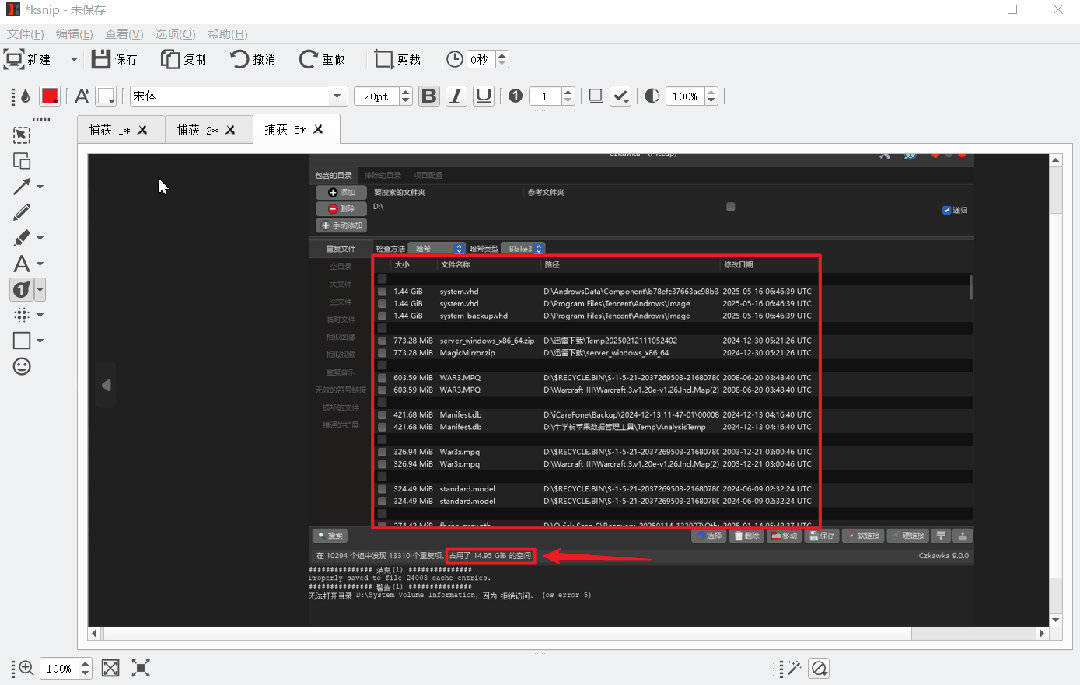Click the fit image to window icon
Screen dimensions: 1080x685
(x=110, y=668)
